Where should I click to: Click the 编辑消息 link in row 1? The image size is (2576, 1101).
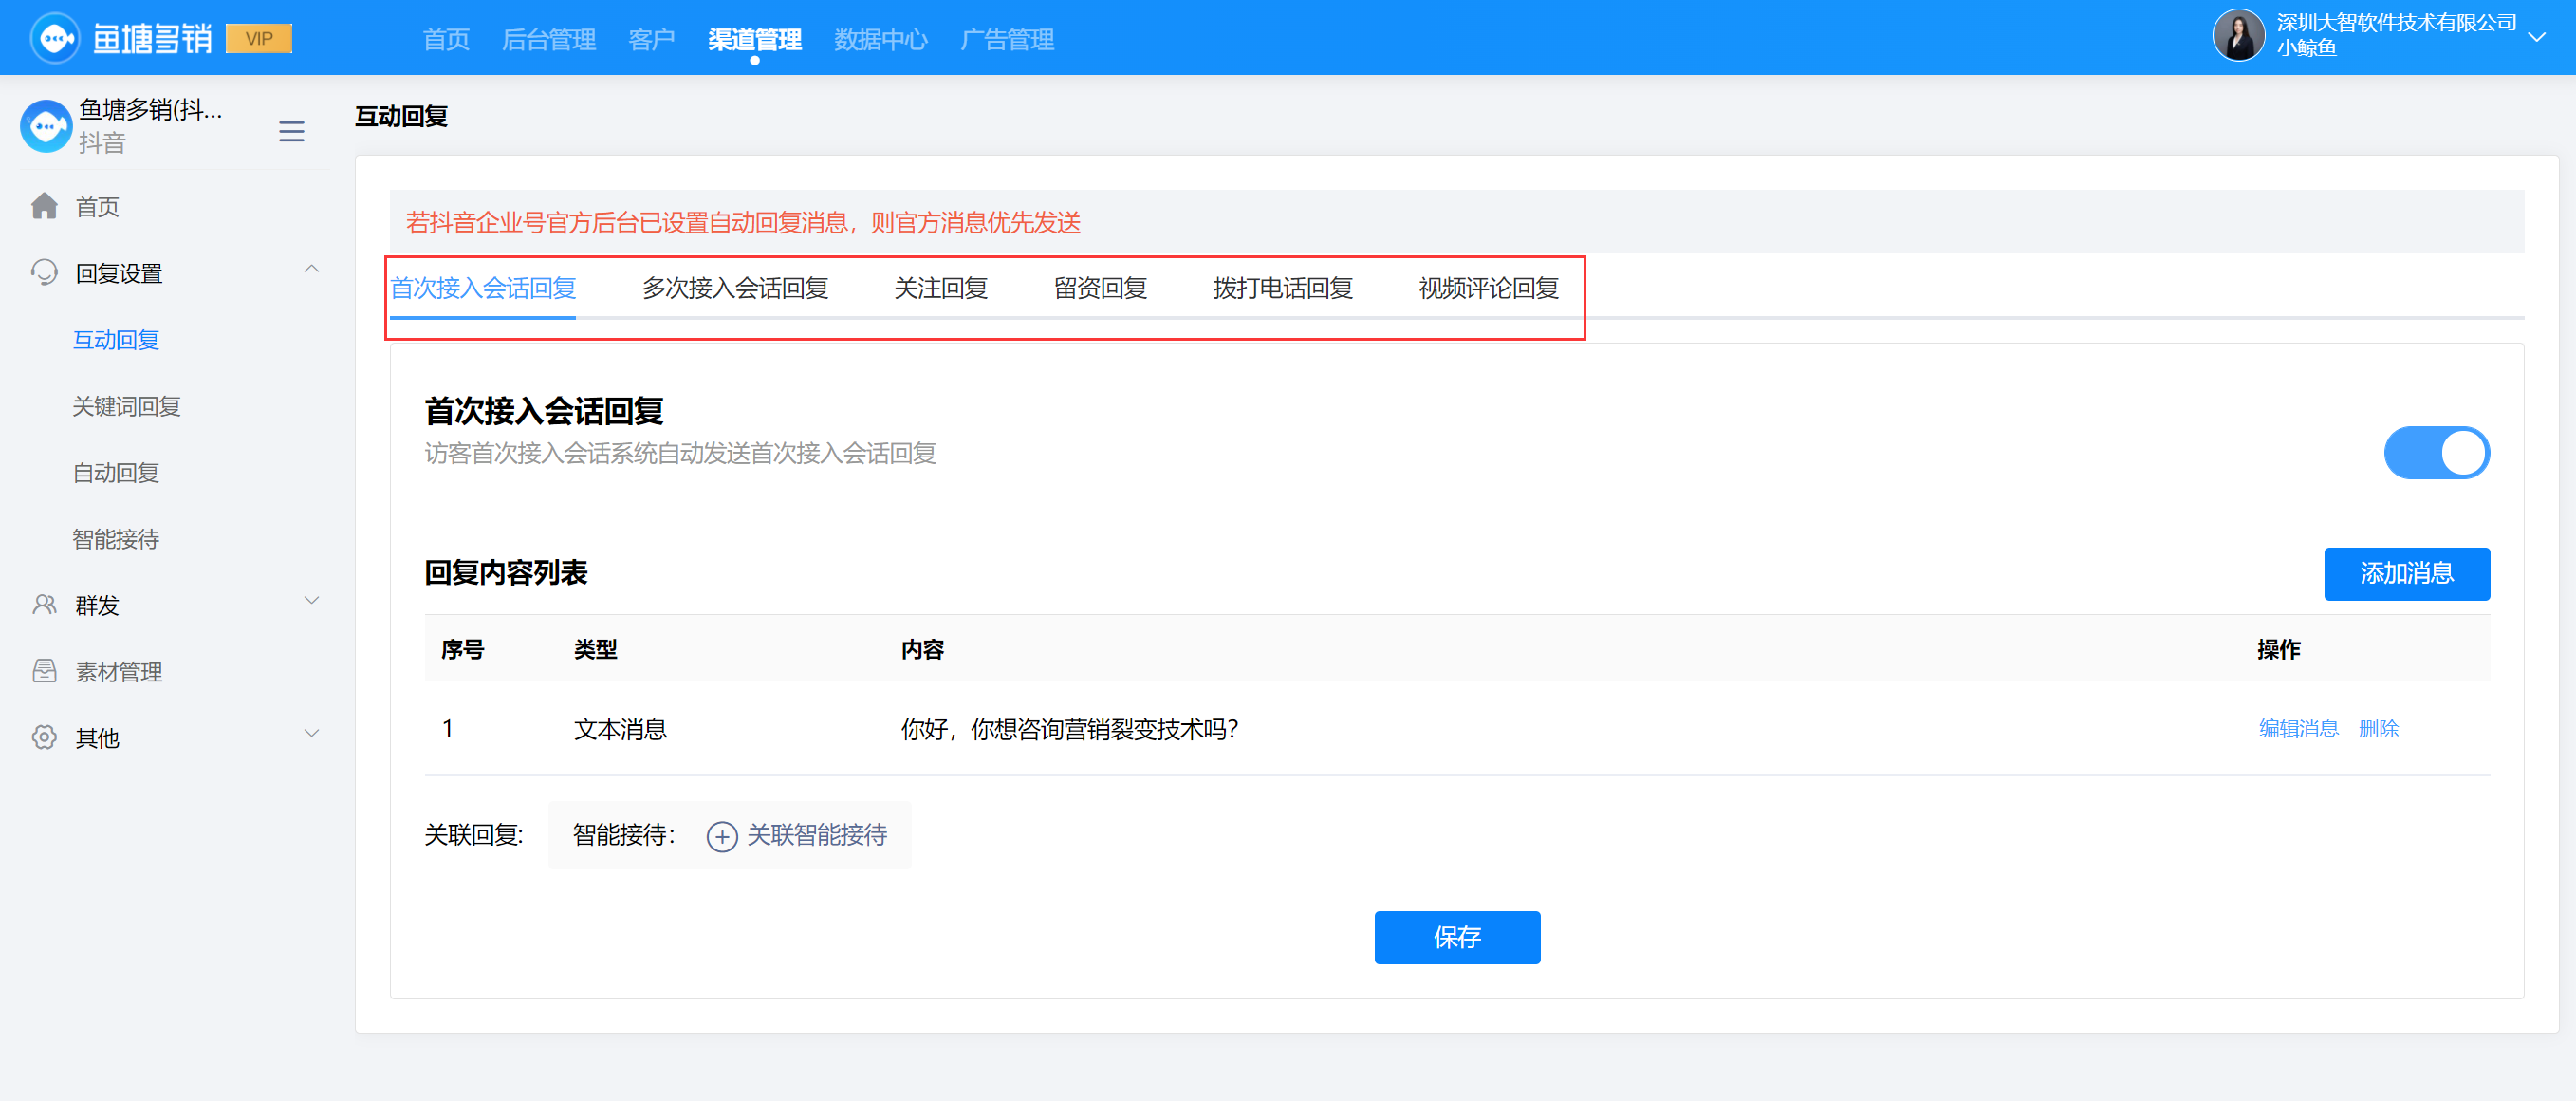point(2298,728)
